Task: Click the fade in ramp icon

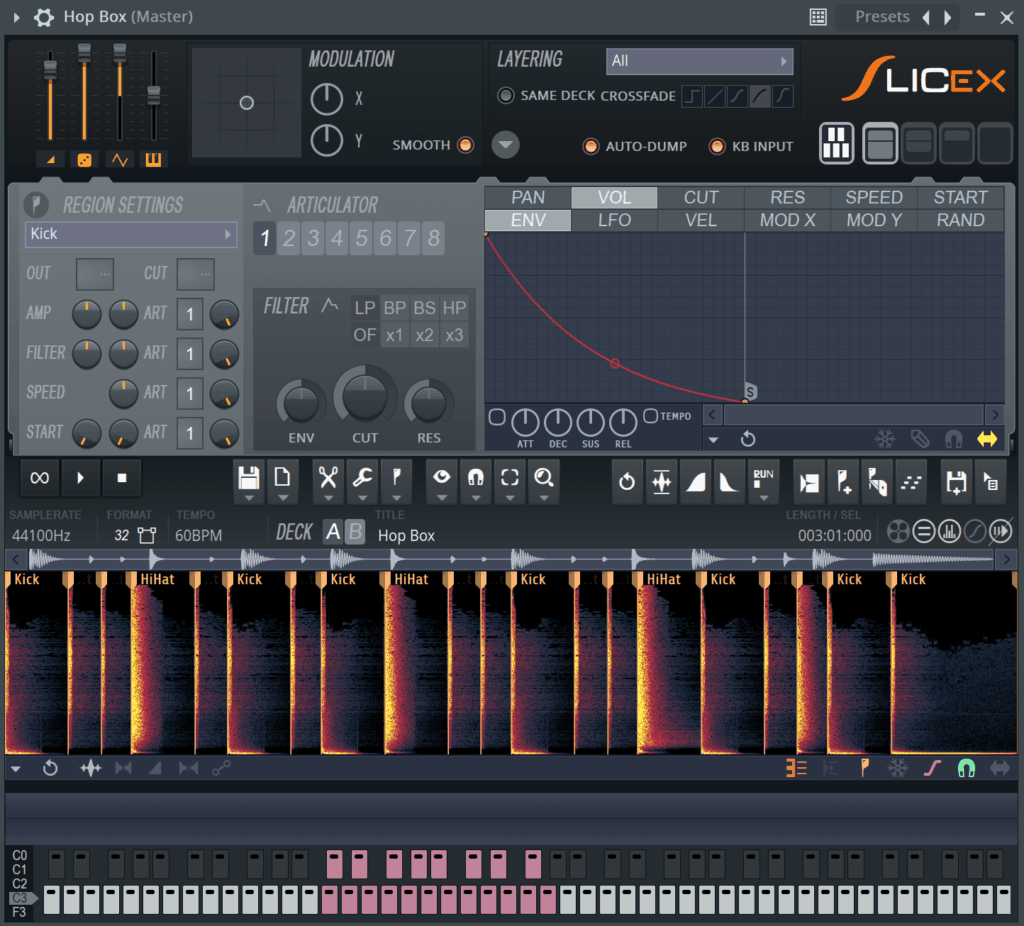Action: (x=695, y=481)
